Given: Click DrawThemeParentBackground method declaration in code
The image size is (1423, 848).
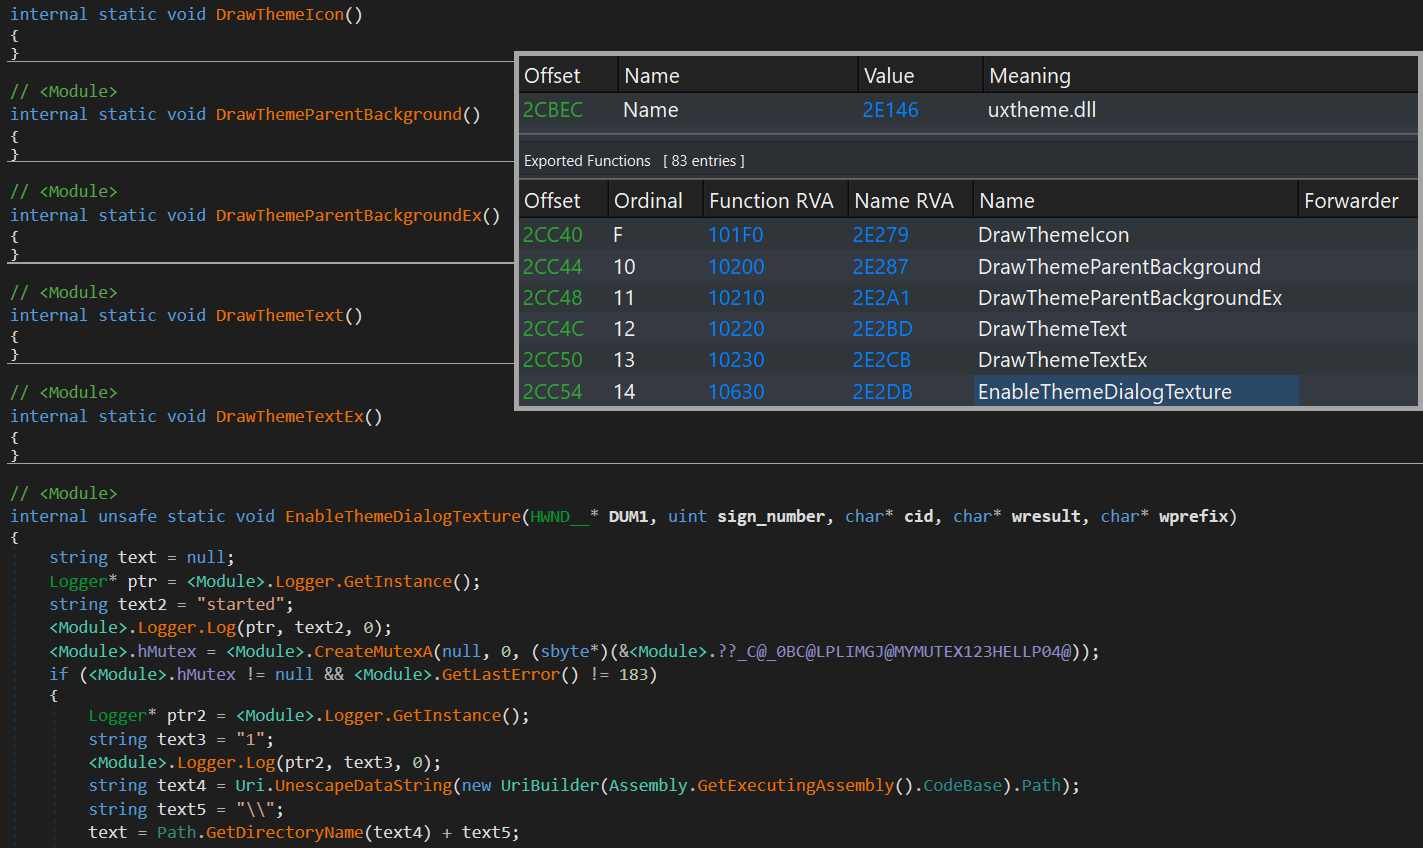Looking at the screenshot, I should 339,114.
